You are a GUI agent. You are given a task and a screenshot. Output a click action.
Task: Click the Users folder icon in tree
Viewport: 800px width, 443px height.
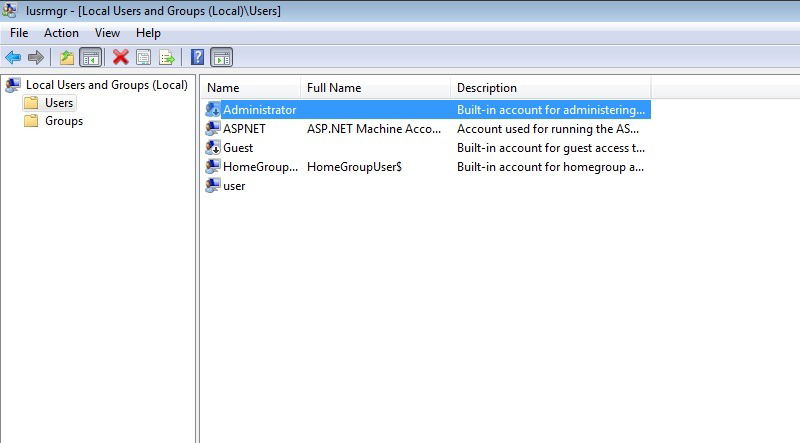pos(31,103)
